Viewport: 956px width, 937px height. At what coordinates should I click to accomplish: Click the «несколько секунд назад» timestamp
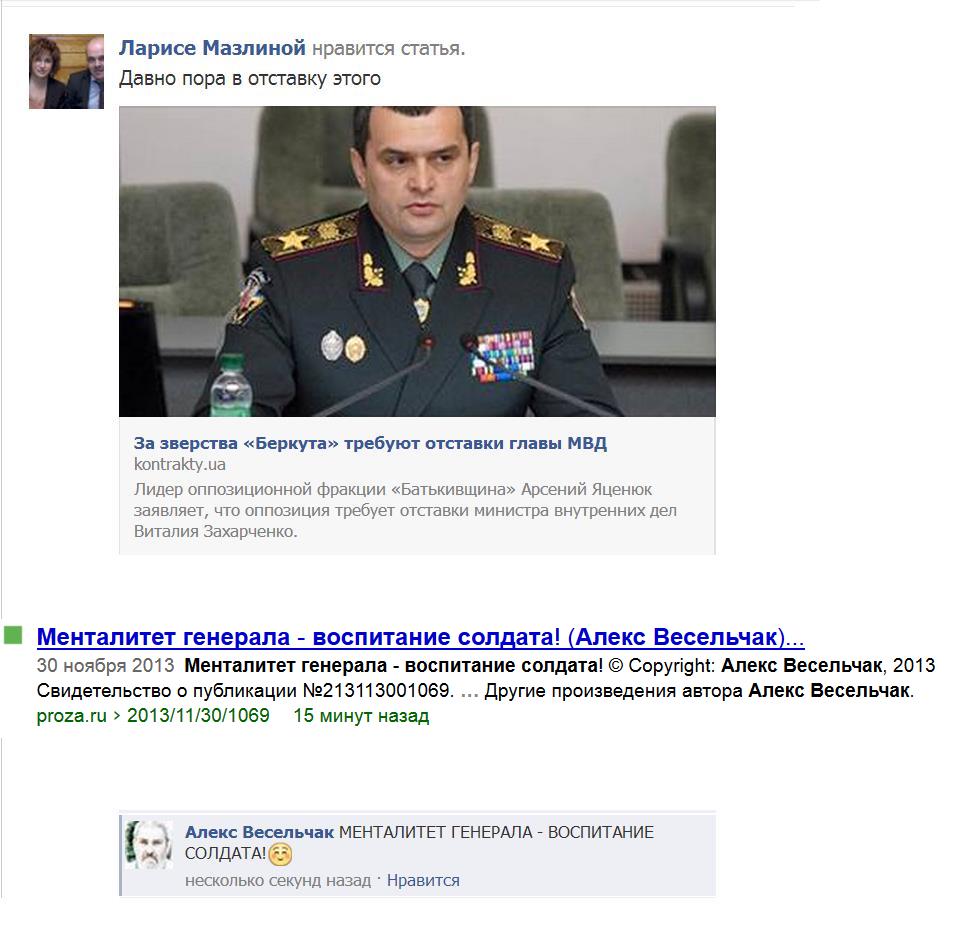point(278,881)
